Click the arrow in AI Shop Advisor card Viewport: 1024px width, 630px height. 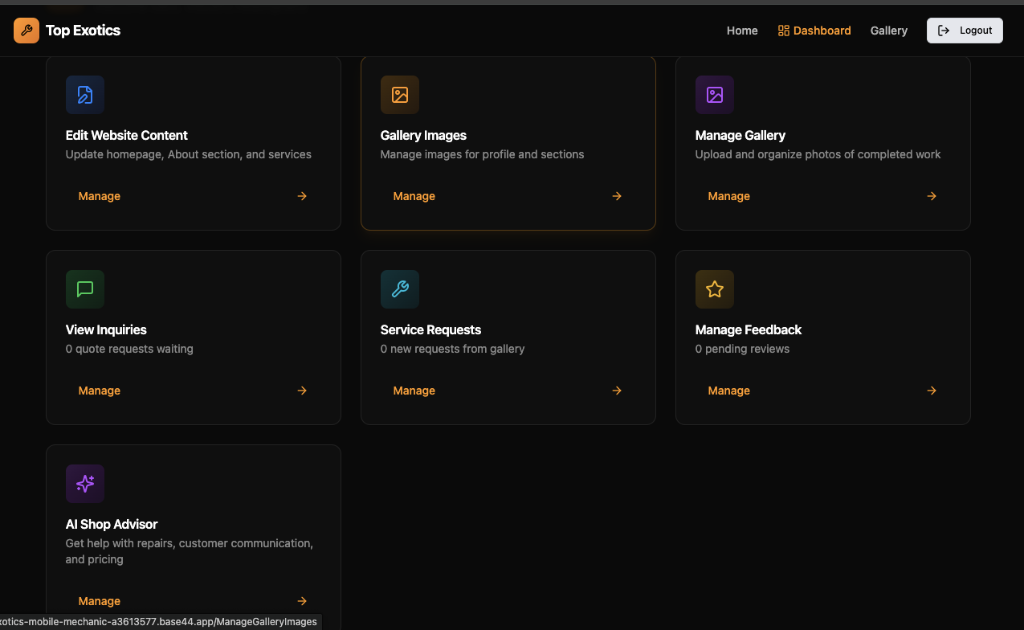(x=302, y=601)
